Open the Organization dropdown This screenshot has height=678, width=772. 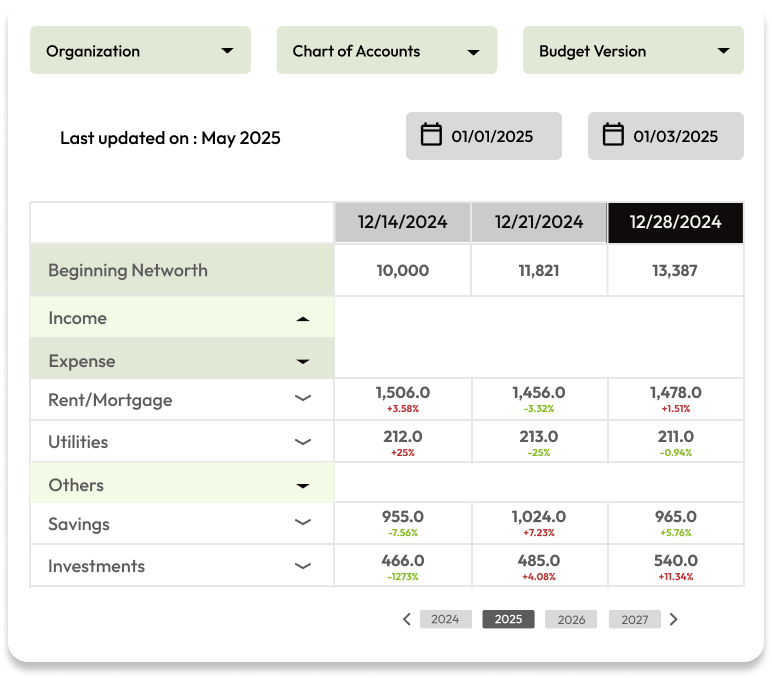pyautogui.click(x=140, y=50)
